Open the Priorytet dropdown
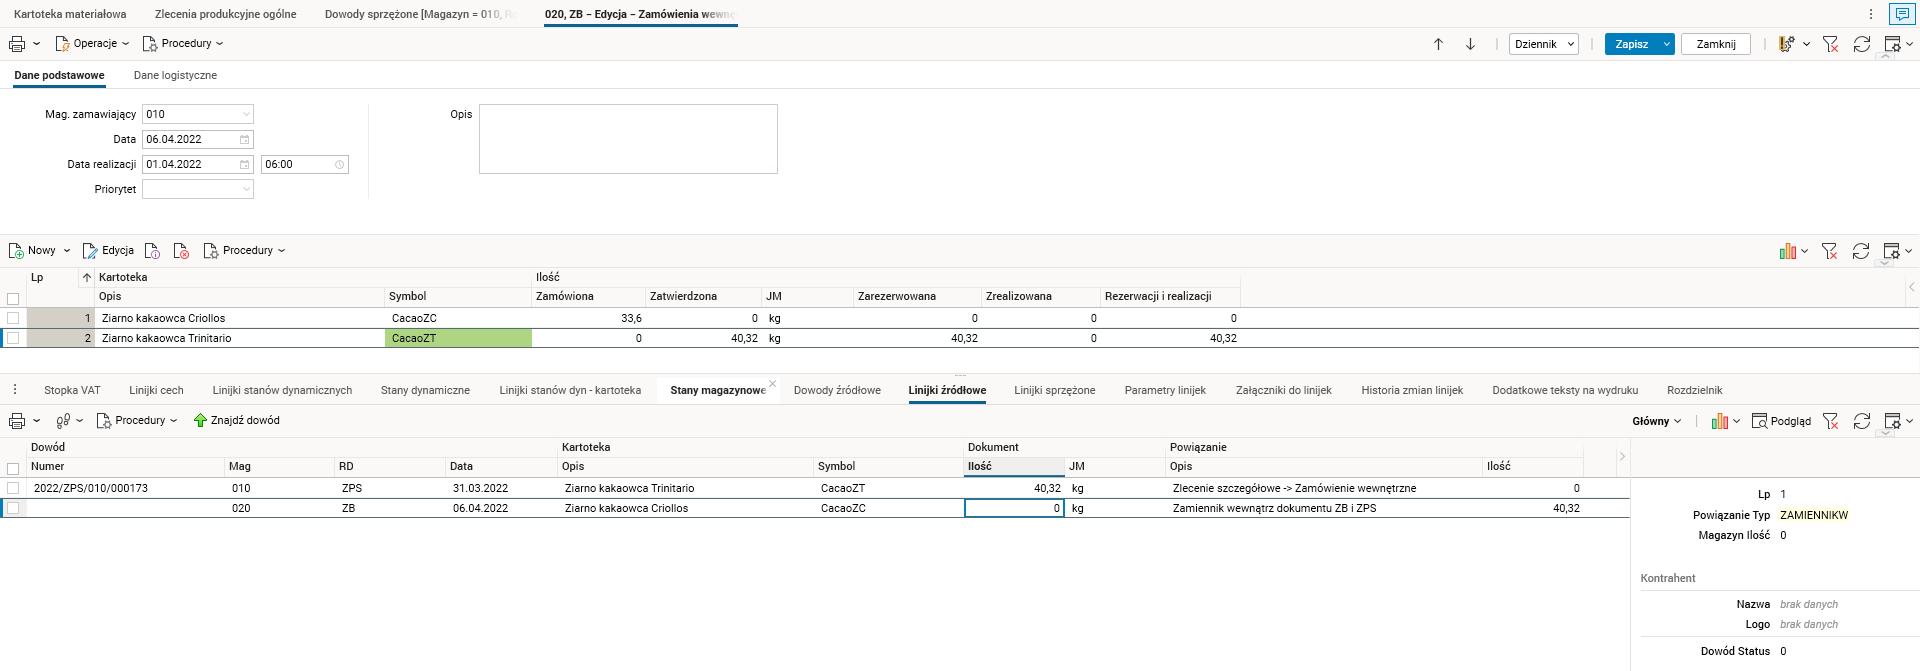 tap(246, 189)
